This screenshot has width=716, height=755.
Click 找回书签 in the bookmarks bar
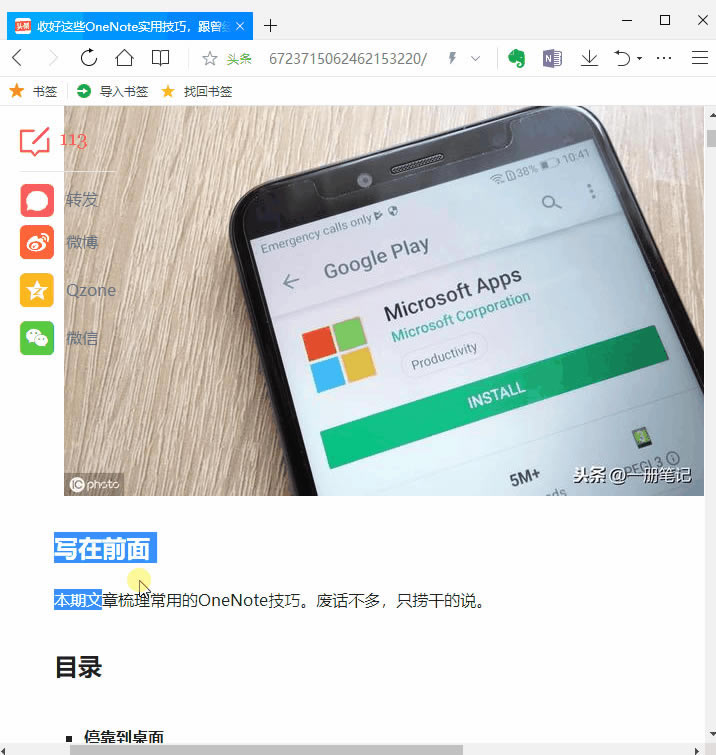pyautogui.click(x=197, y=91)
